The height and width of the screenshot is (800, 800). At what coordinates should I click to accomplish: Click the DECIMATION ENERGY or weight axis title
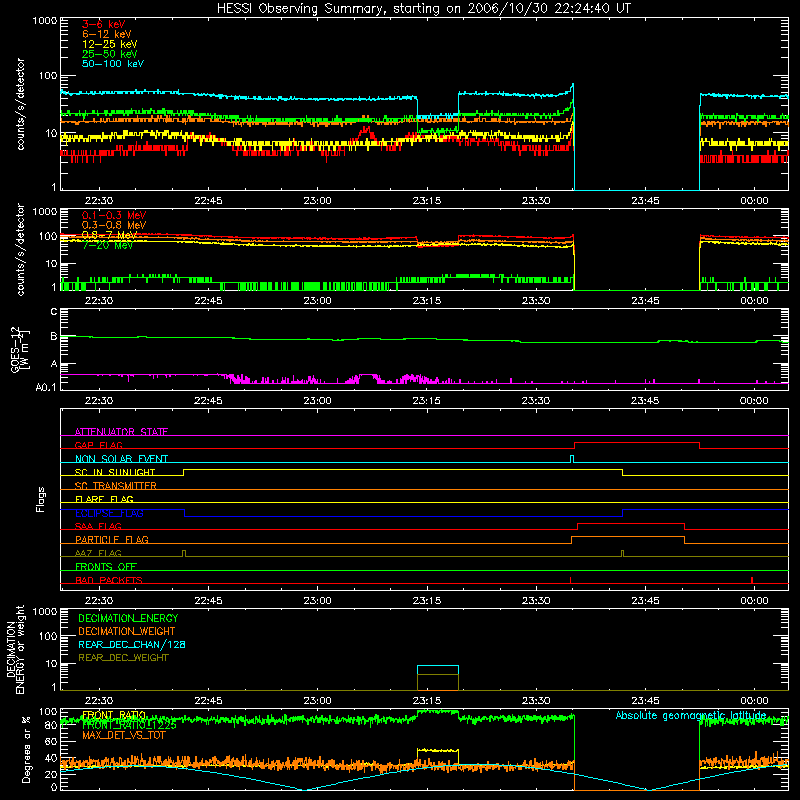[x=15, y=649]
